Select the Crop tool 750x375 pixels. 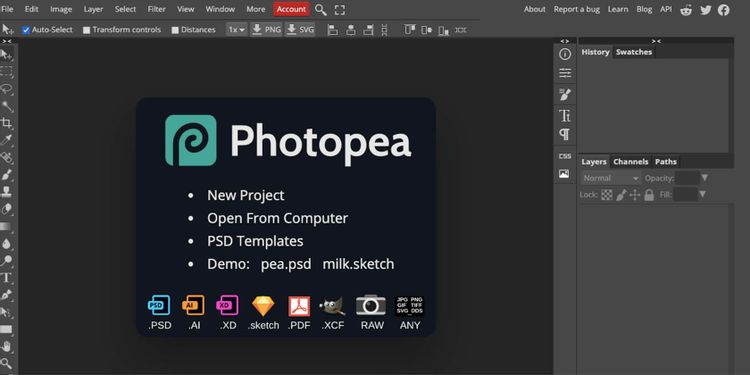(x=6, y=123)
